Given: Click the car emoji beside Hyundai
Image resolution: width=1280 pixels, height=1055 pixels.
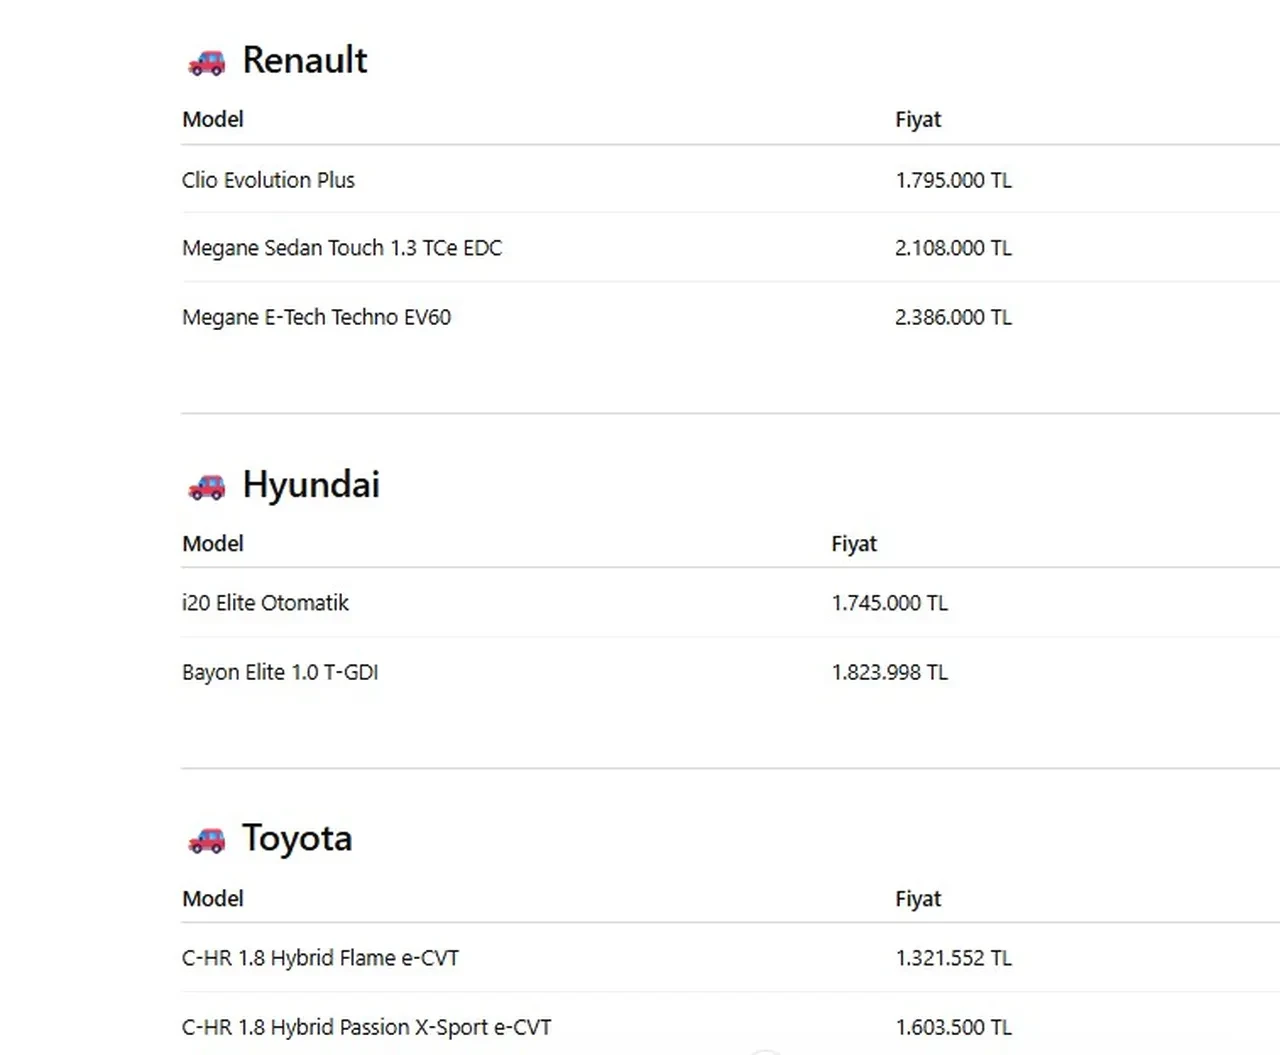Looking at the screenshot, I should click(207, 487).
